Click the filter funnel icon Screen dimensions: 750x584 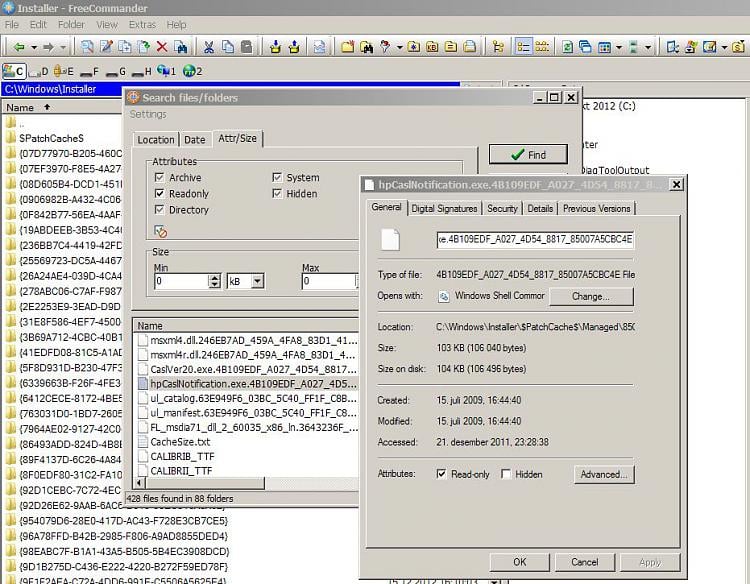385,47
